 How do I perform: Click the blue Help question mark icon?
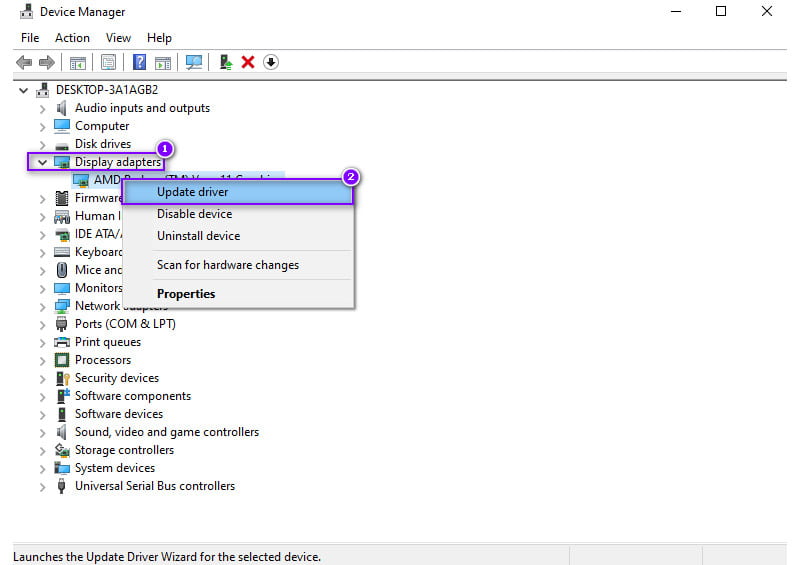pyautogui.click(x=140, y=62)
